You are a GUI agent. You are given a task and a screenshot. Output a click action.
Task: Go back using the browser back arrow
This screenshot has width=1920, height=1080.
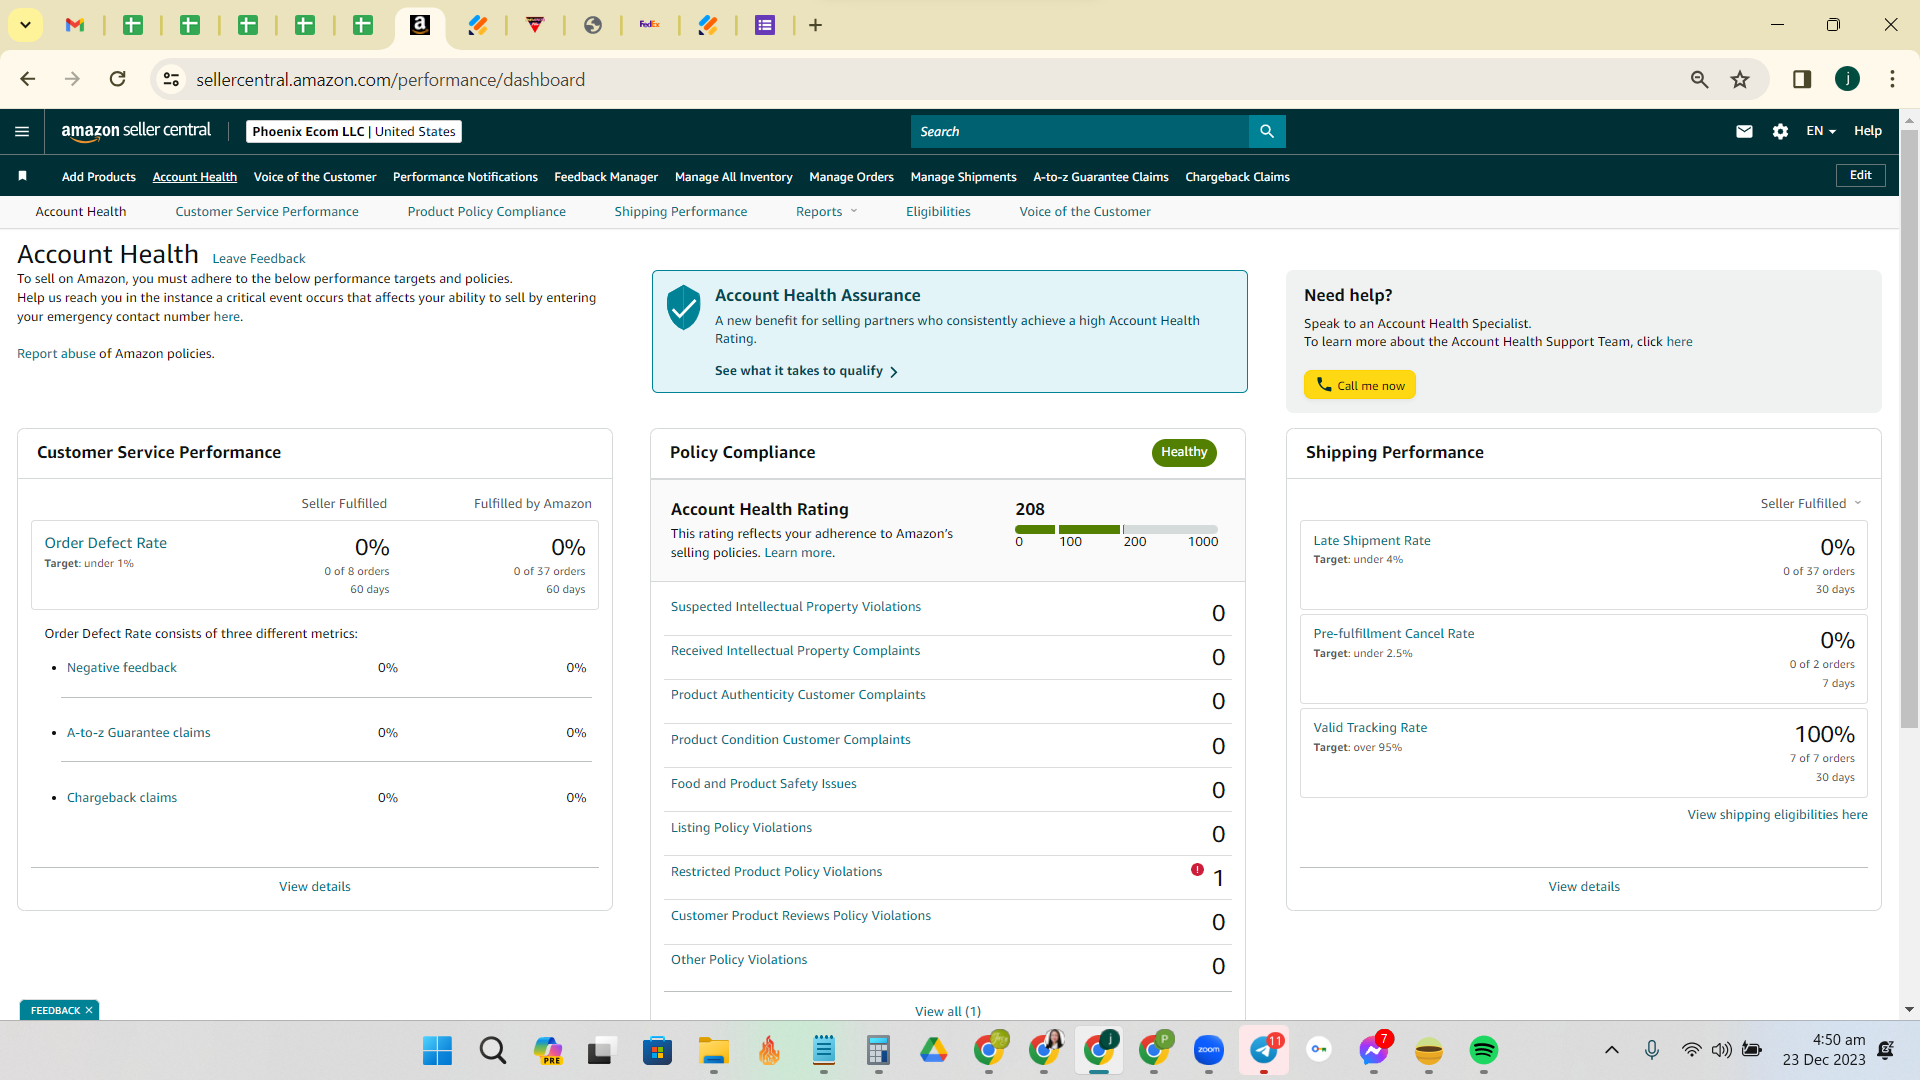click(x=28, y=79)
